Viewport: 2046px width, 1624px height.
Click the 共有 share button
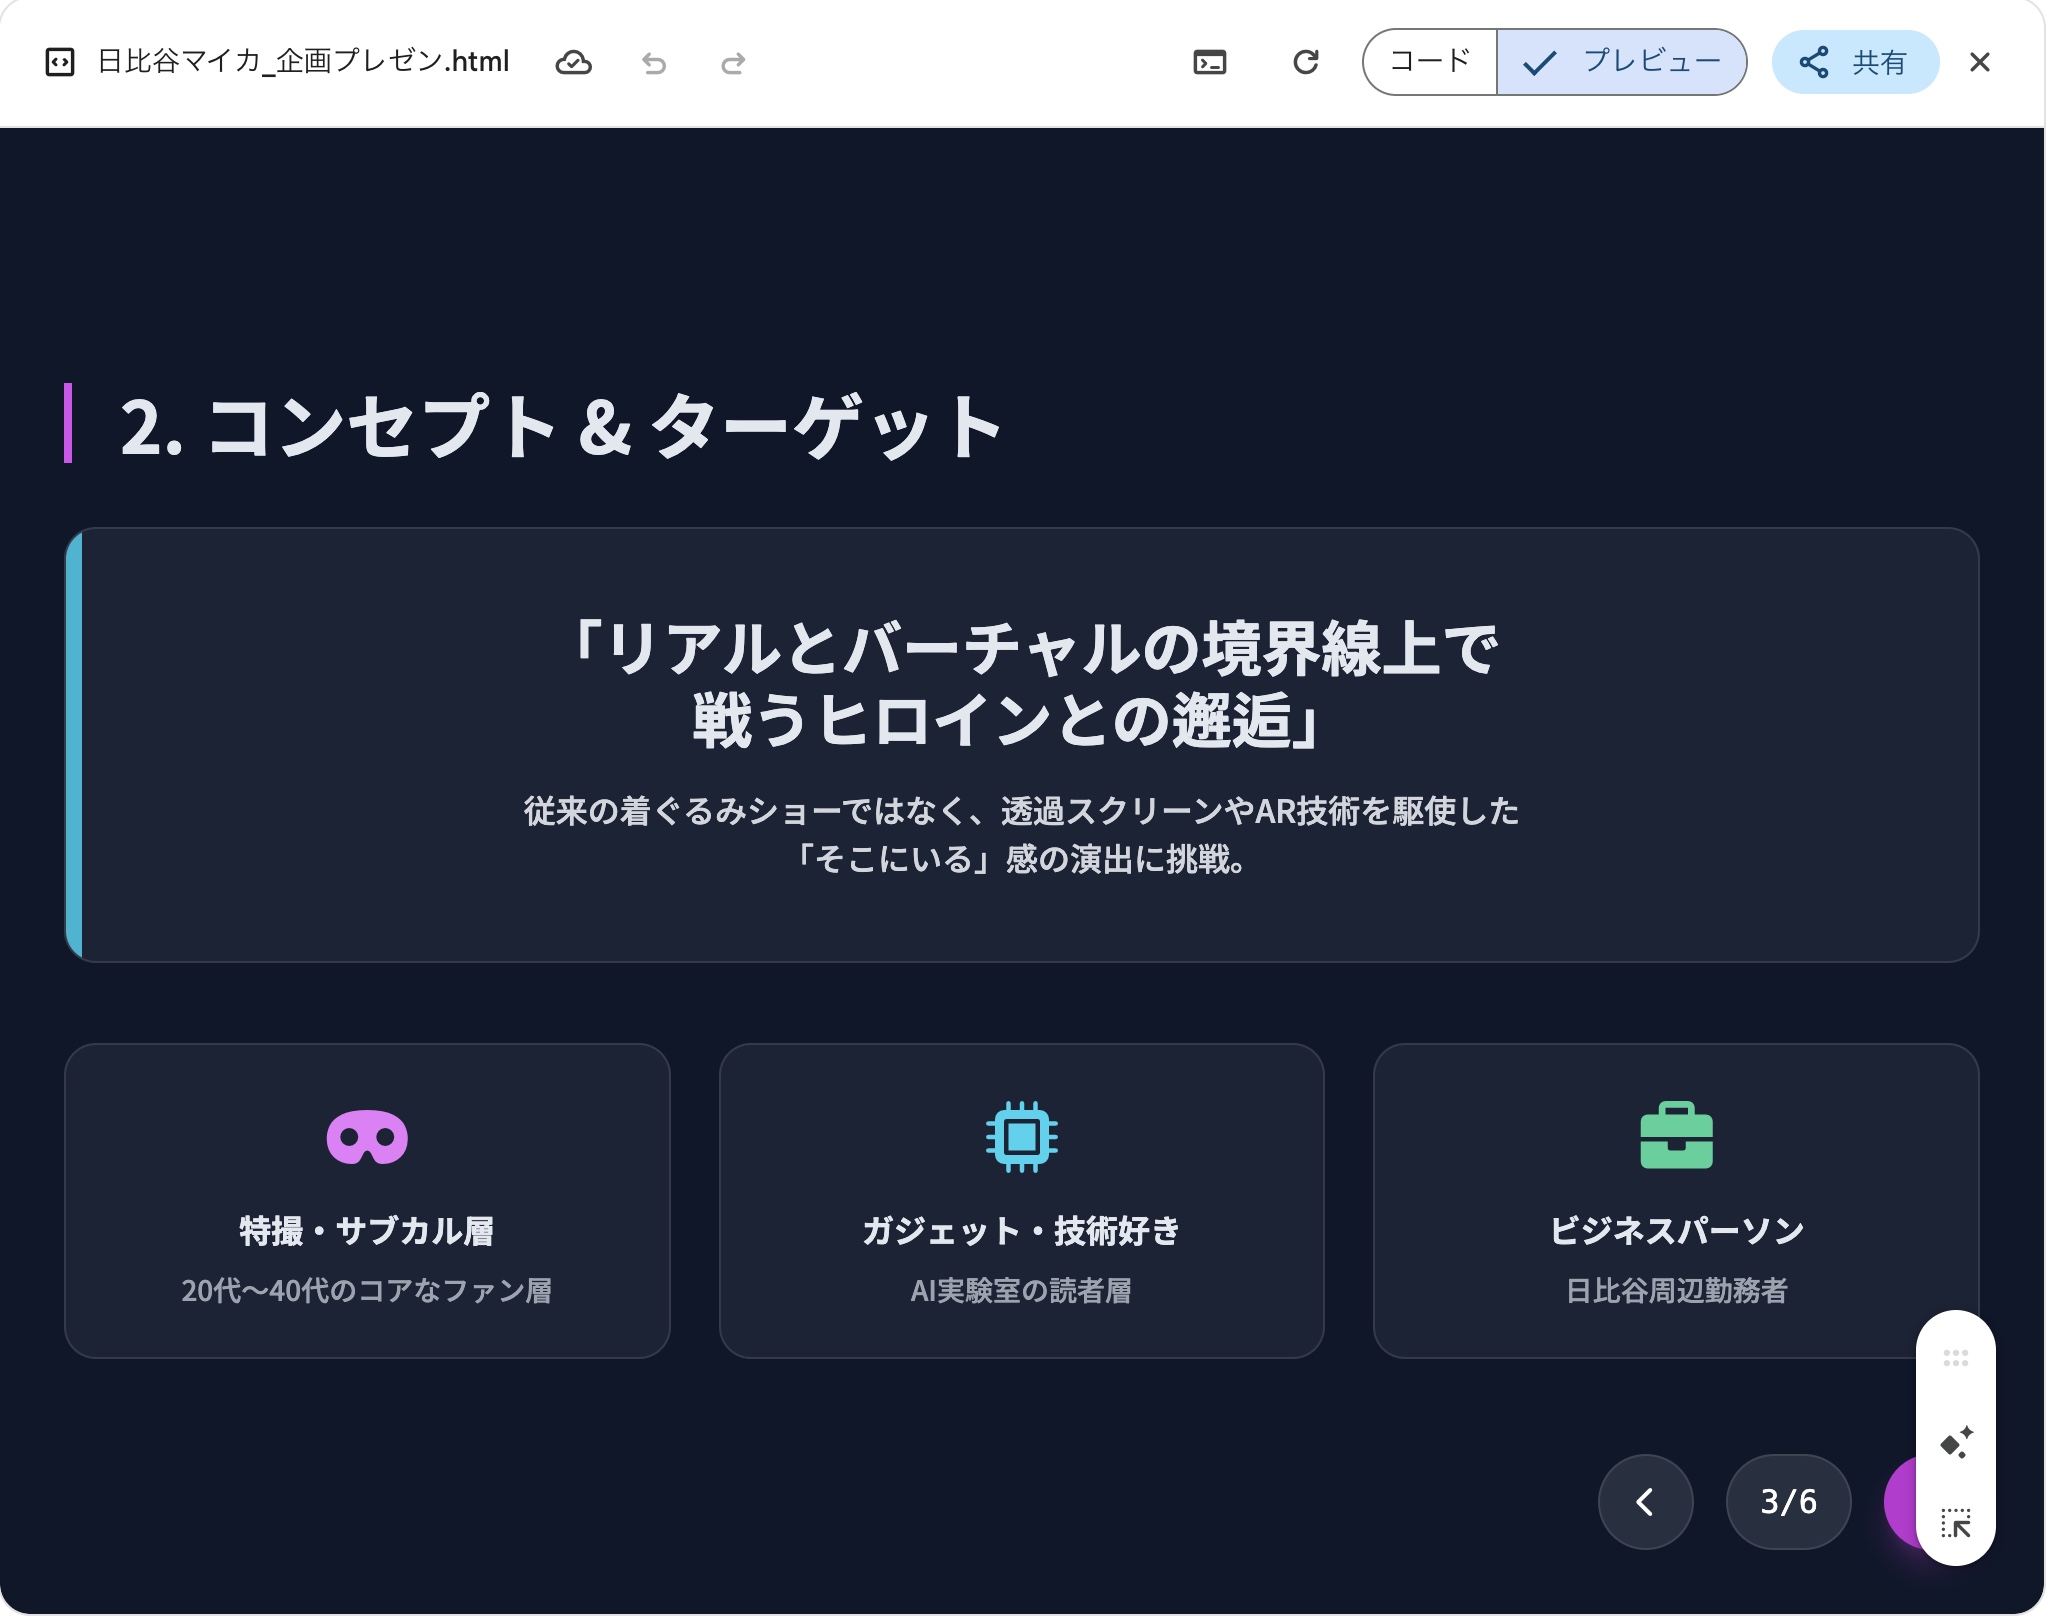click(1855, 62)
